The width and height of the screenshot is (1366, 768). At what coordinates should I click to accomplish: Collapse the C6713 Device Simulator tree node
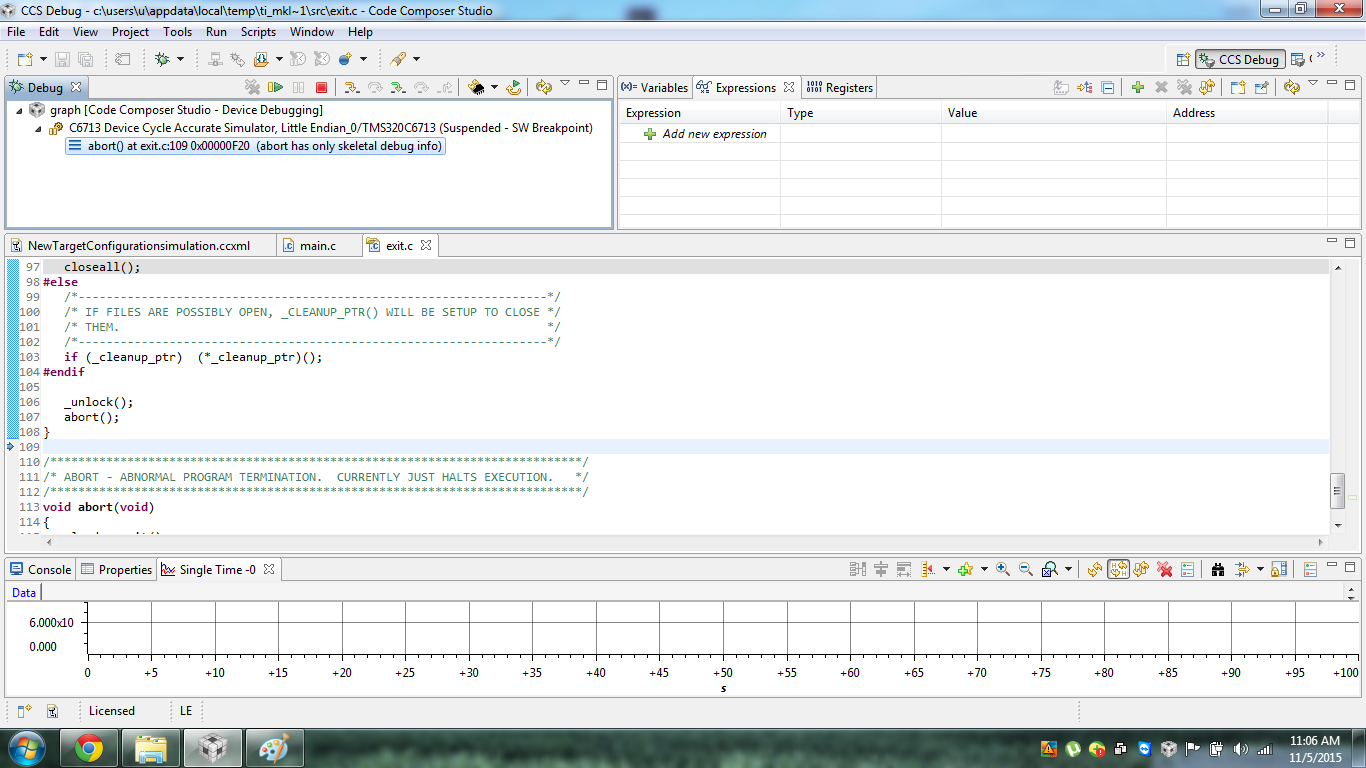[x=39, y=128]
